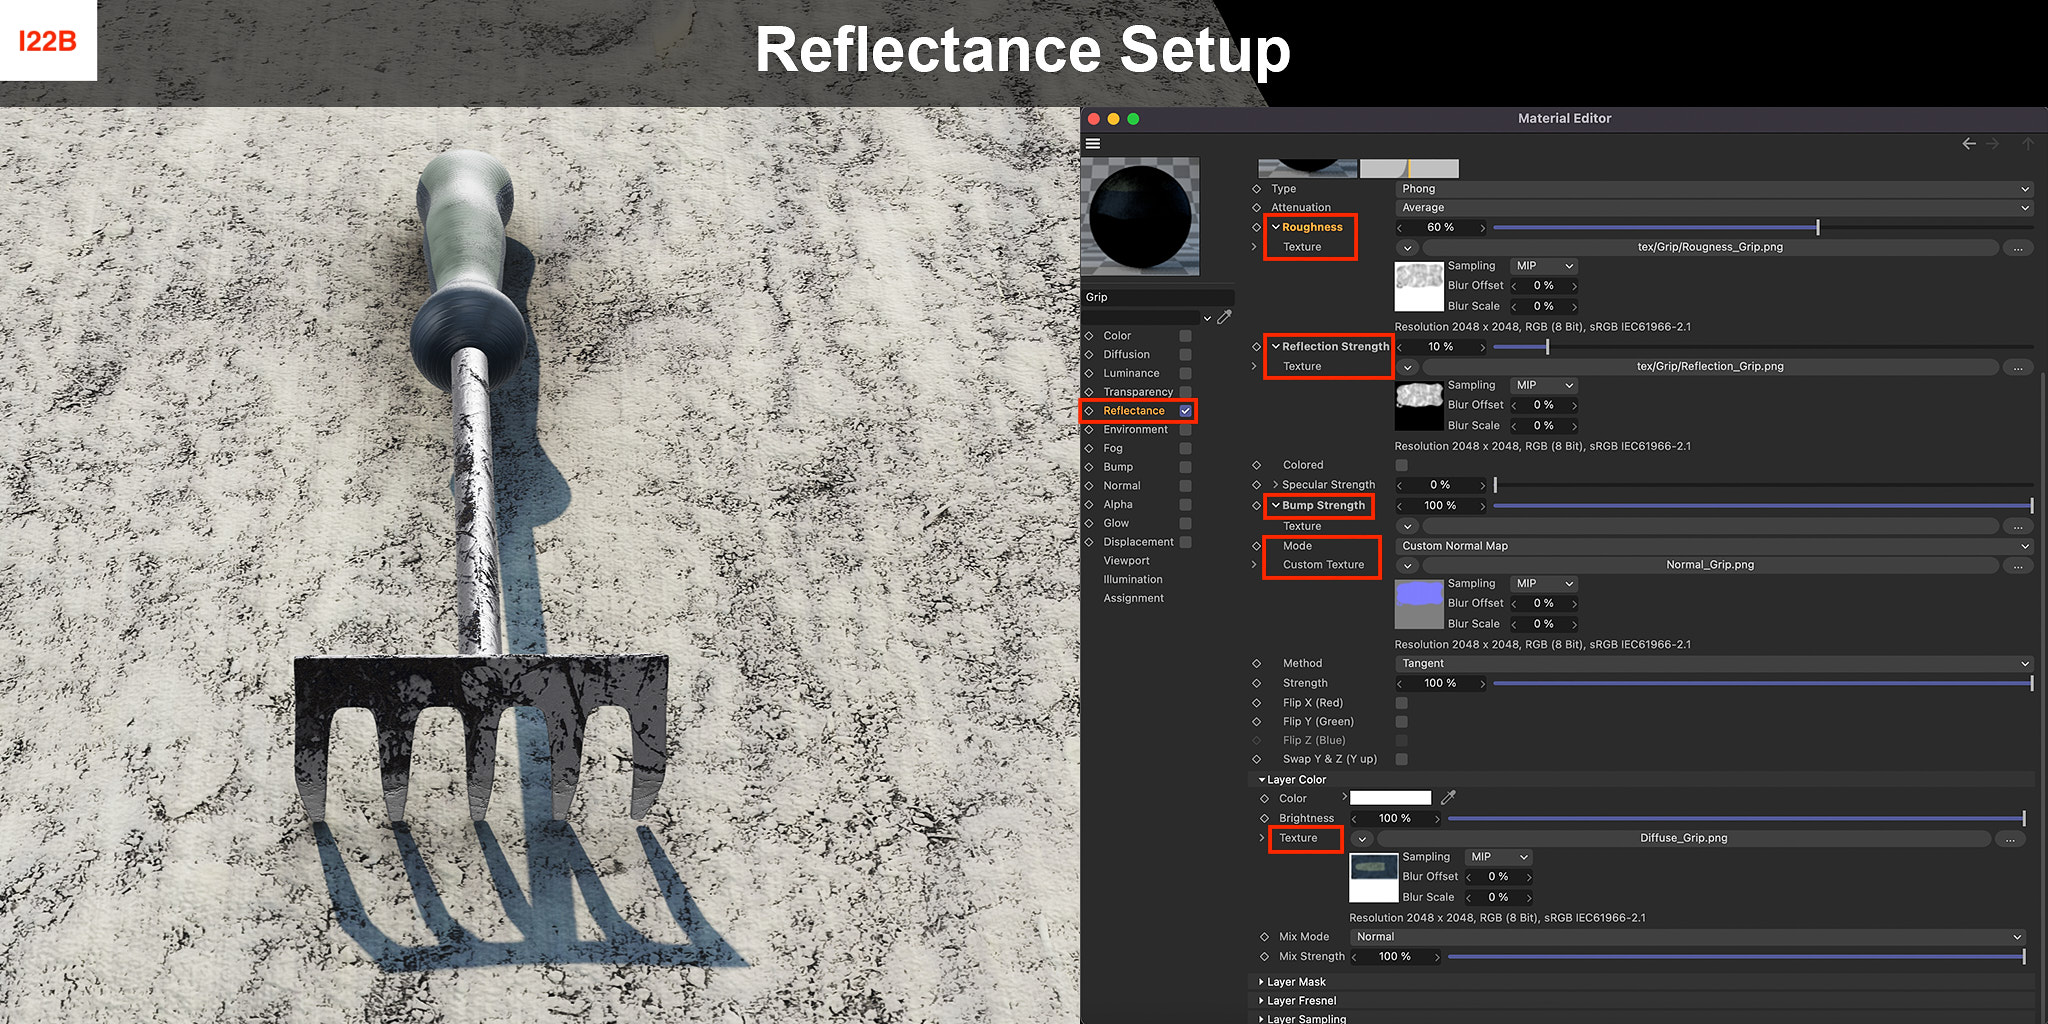The height and width of the screenshot is (1024, 2048).
Task: Enable the Color channel checkbox
Action: [1186, 336]
